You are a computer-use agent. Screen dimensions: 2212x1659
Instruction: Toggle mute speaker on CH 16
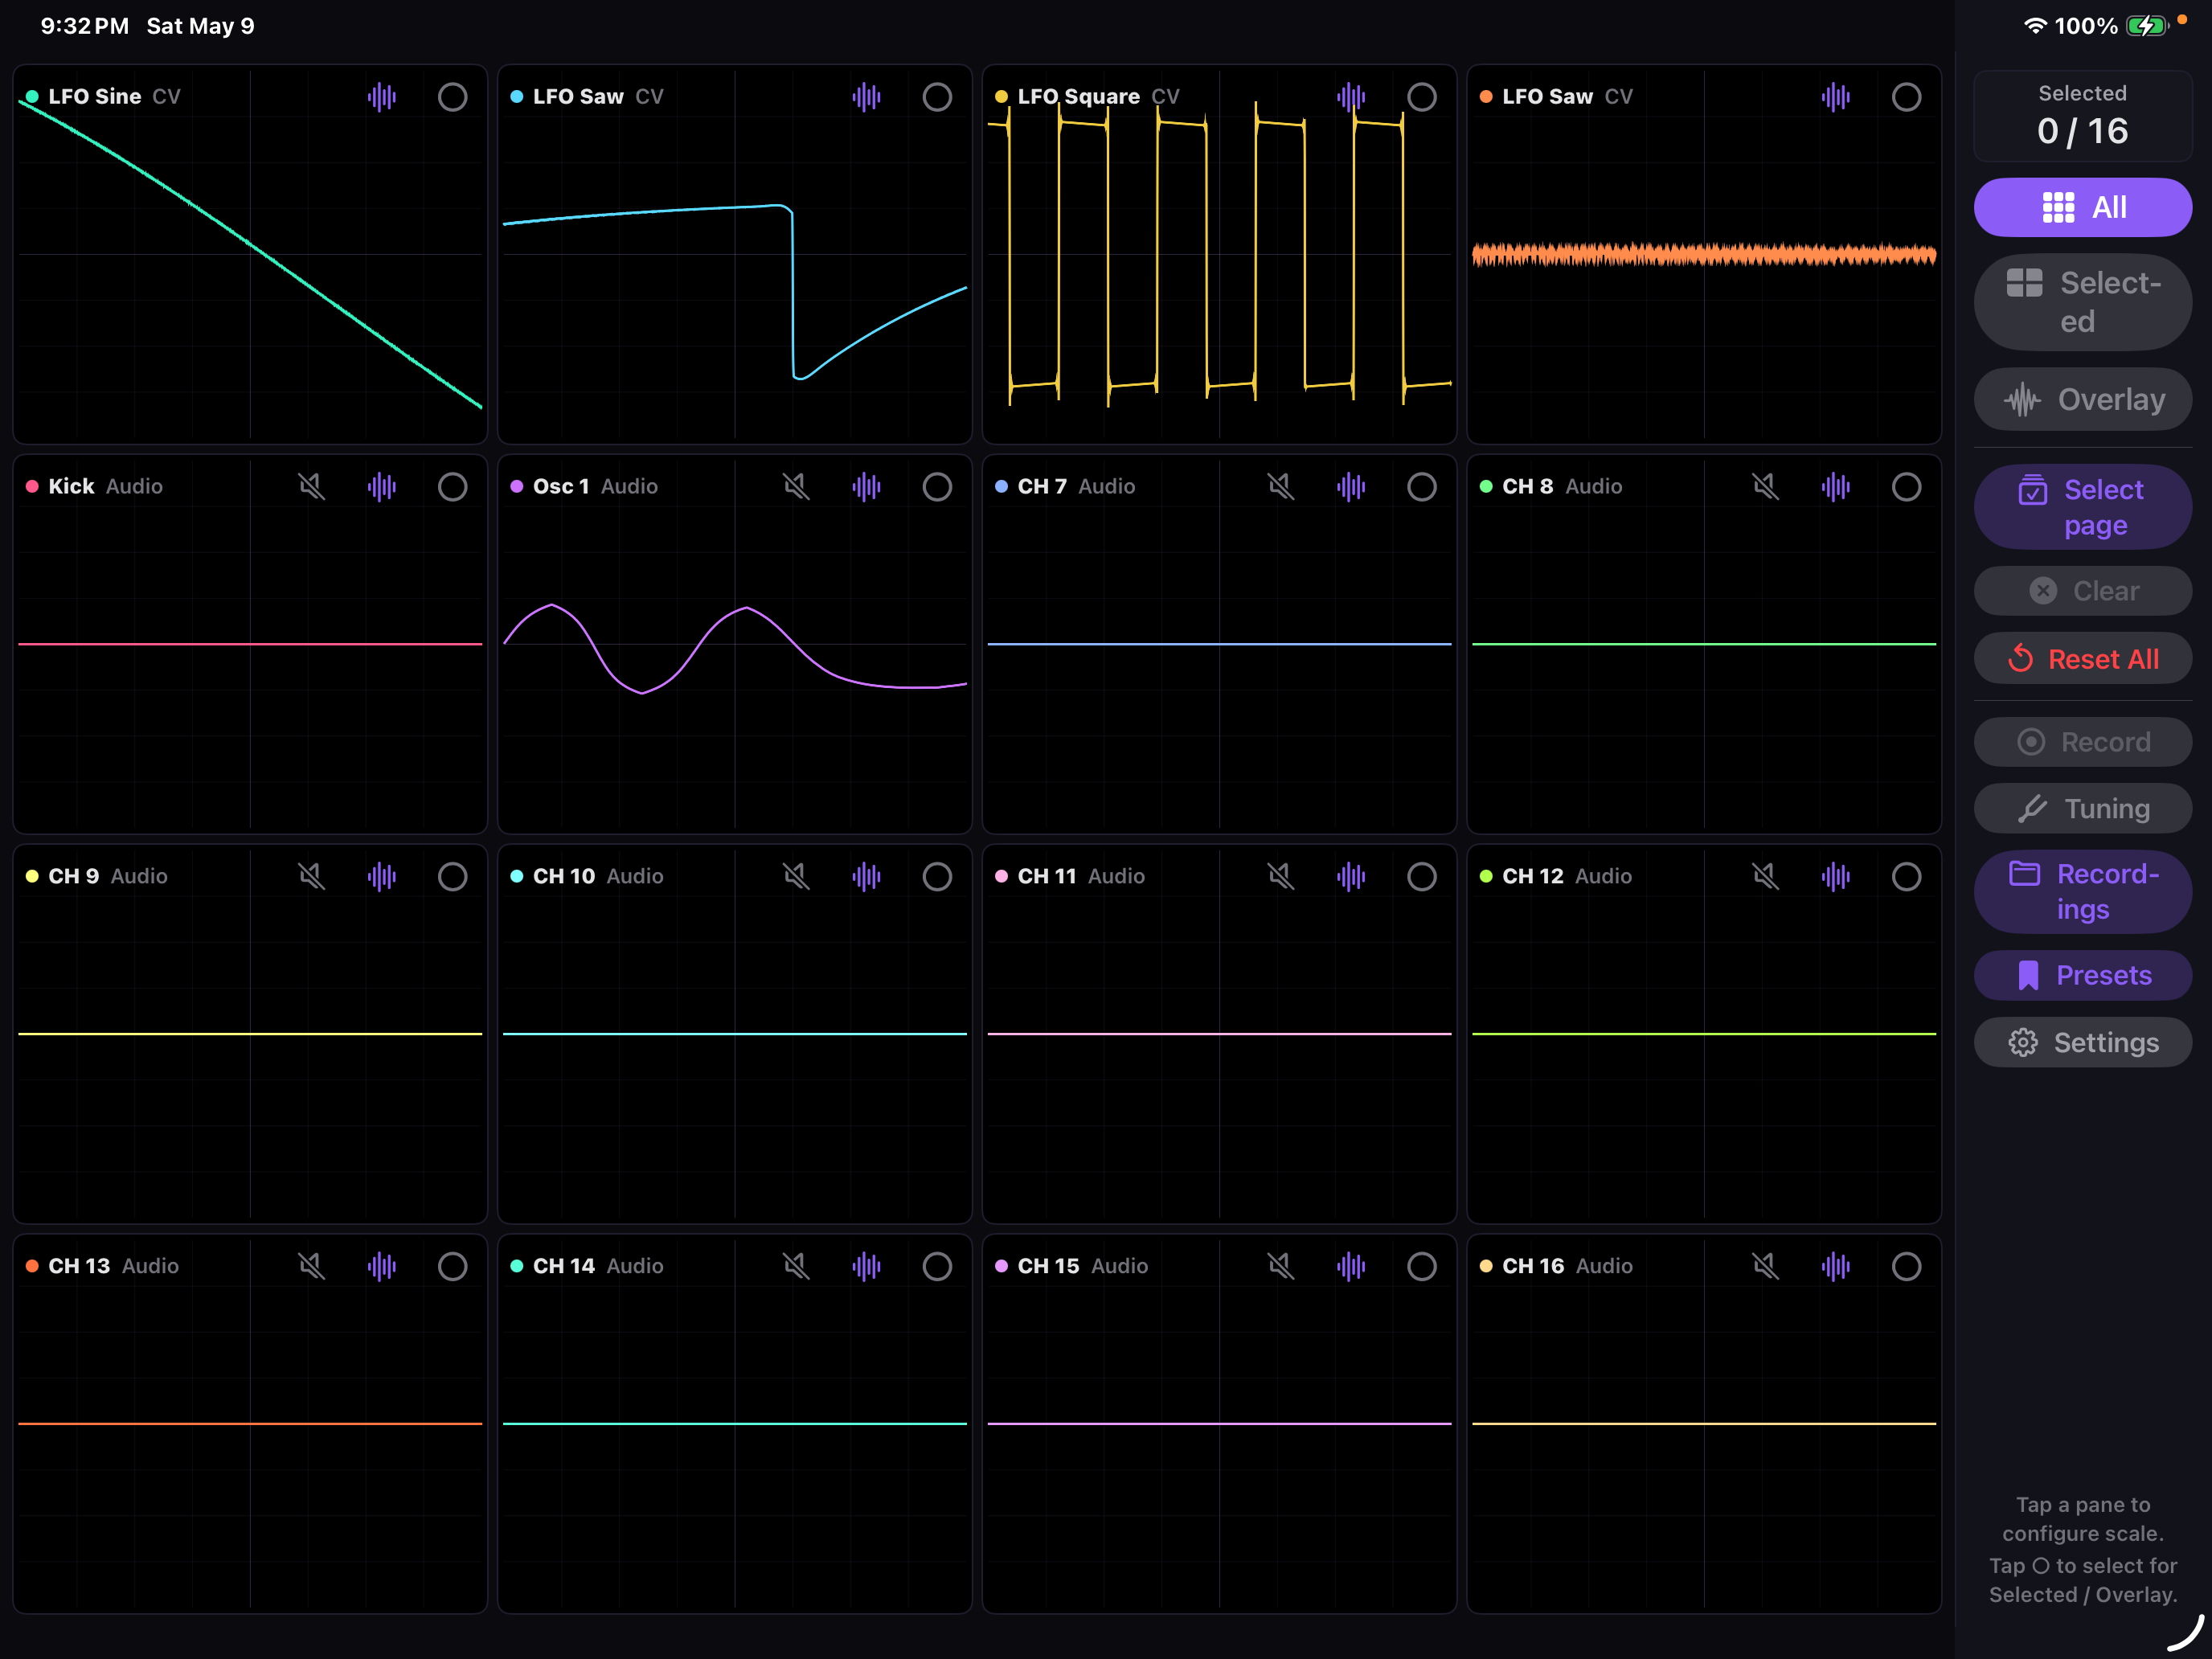[1765, 1267]
